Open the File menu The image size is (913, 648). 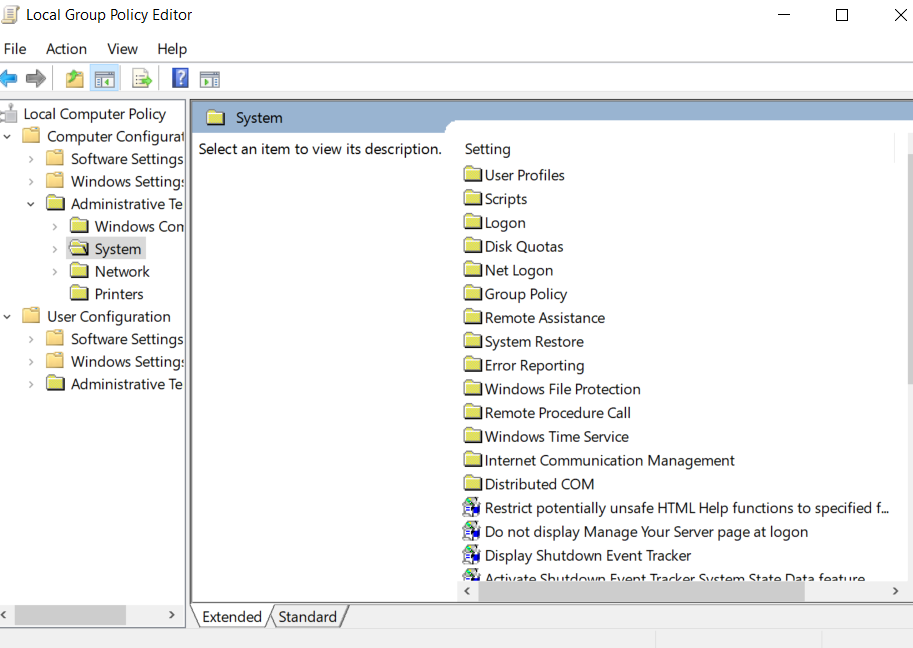click(15, 49)
